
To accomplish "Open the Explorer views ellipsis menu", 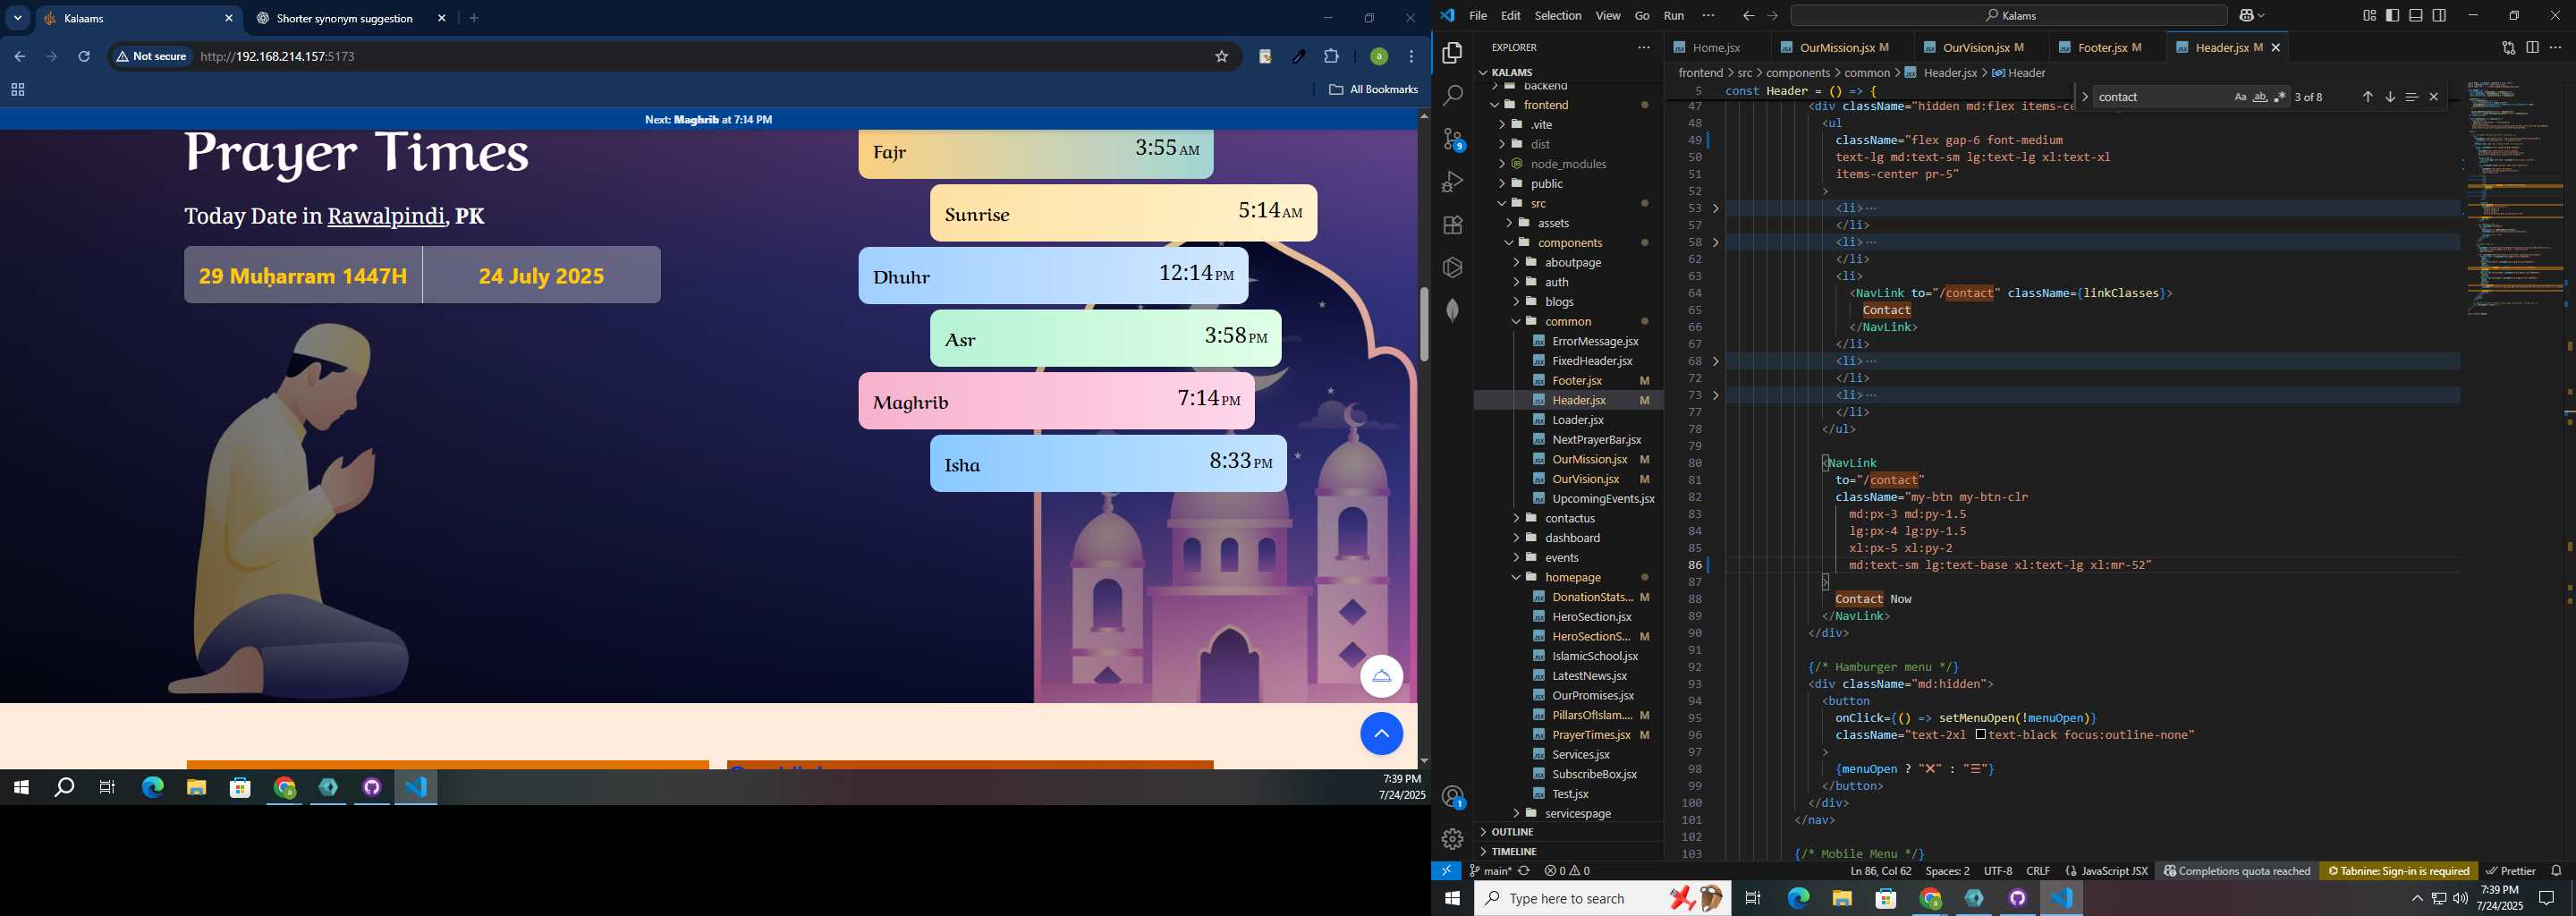I will coord(1643,47).
